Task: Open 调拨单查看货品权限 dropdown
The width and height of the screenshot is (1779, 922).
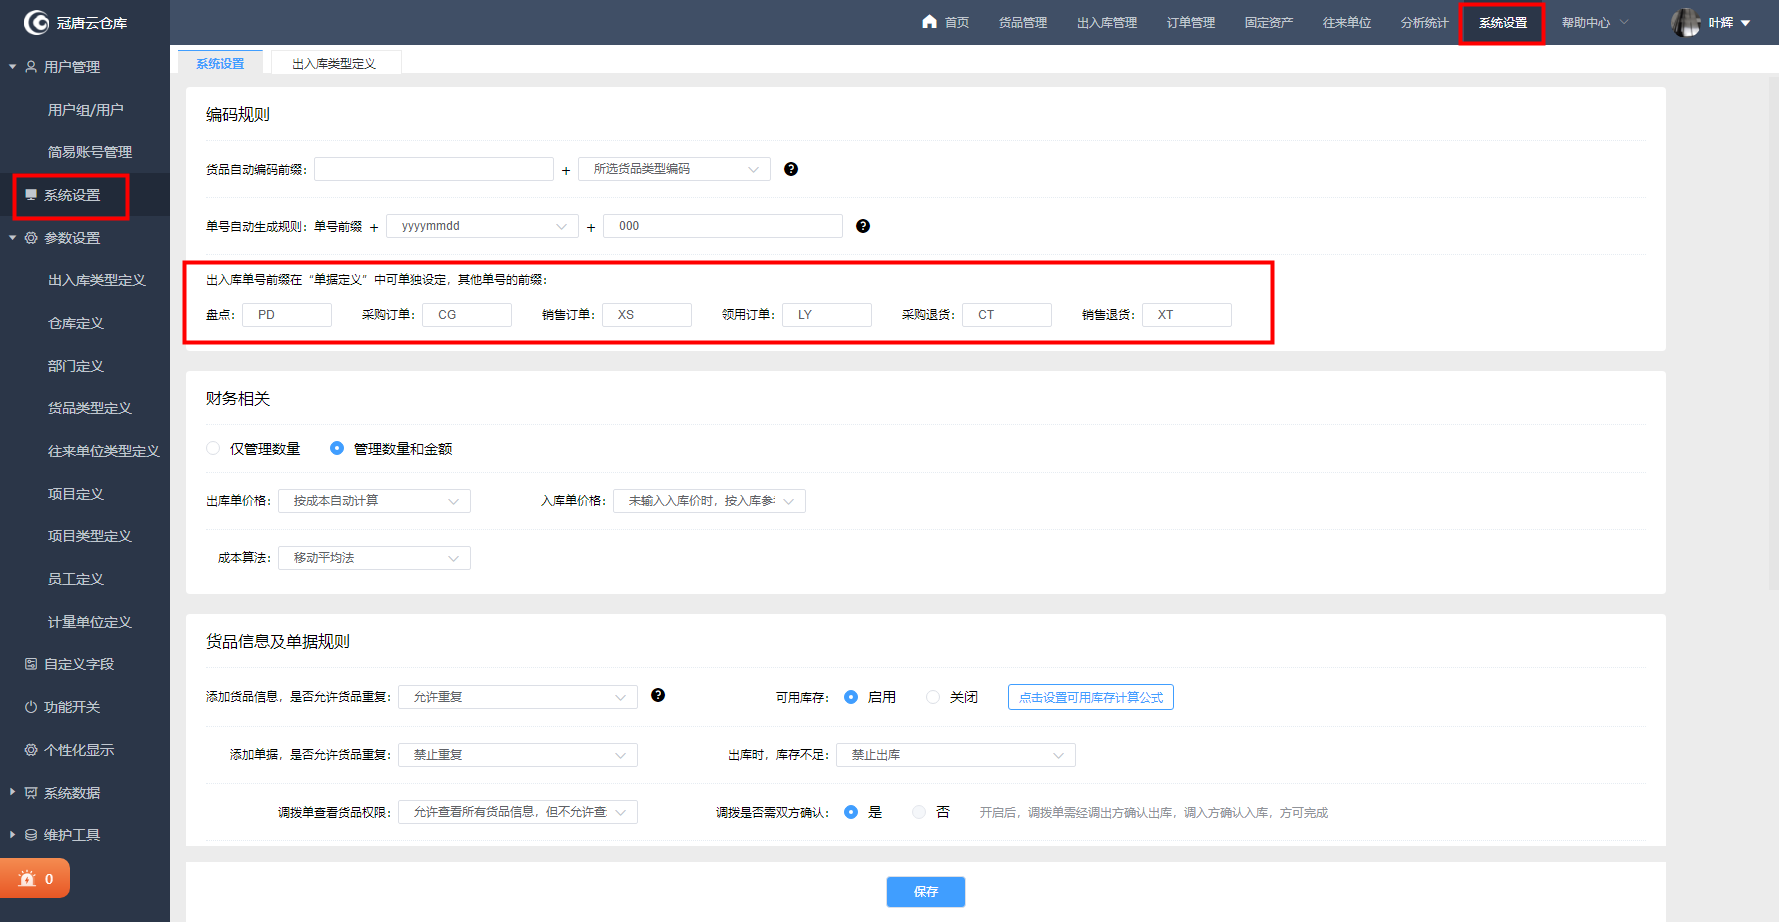Action: (518, 812)
